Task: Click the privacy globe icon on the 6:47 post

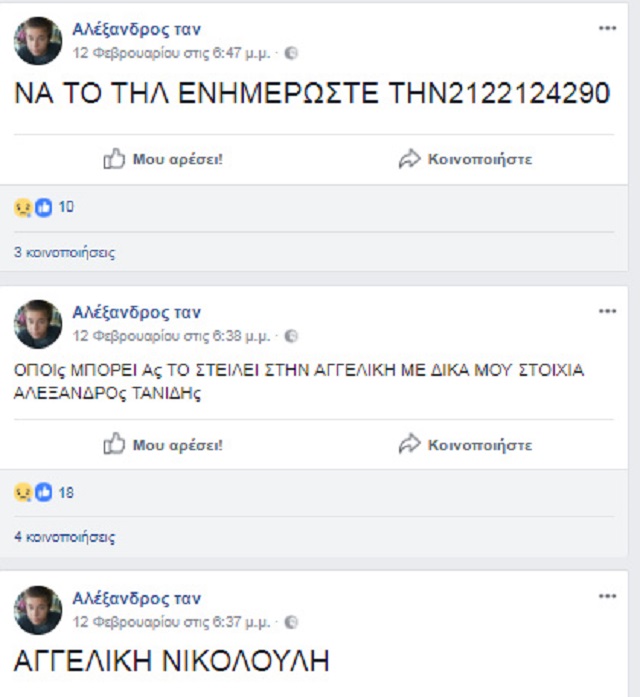Action: [291, 53]
